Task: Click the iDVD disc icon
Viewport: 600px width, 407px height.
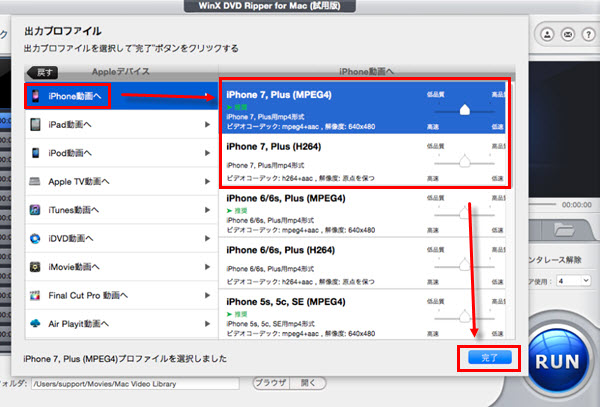Action: [x=35, y=238]
